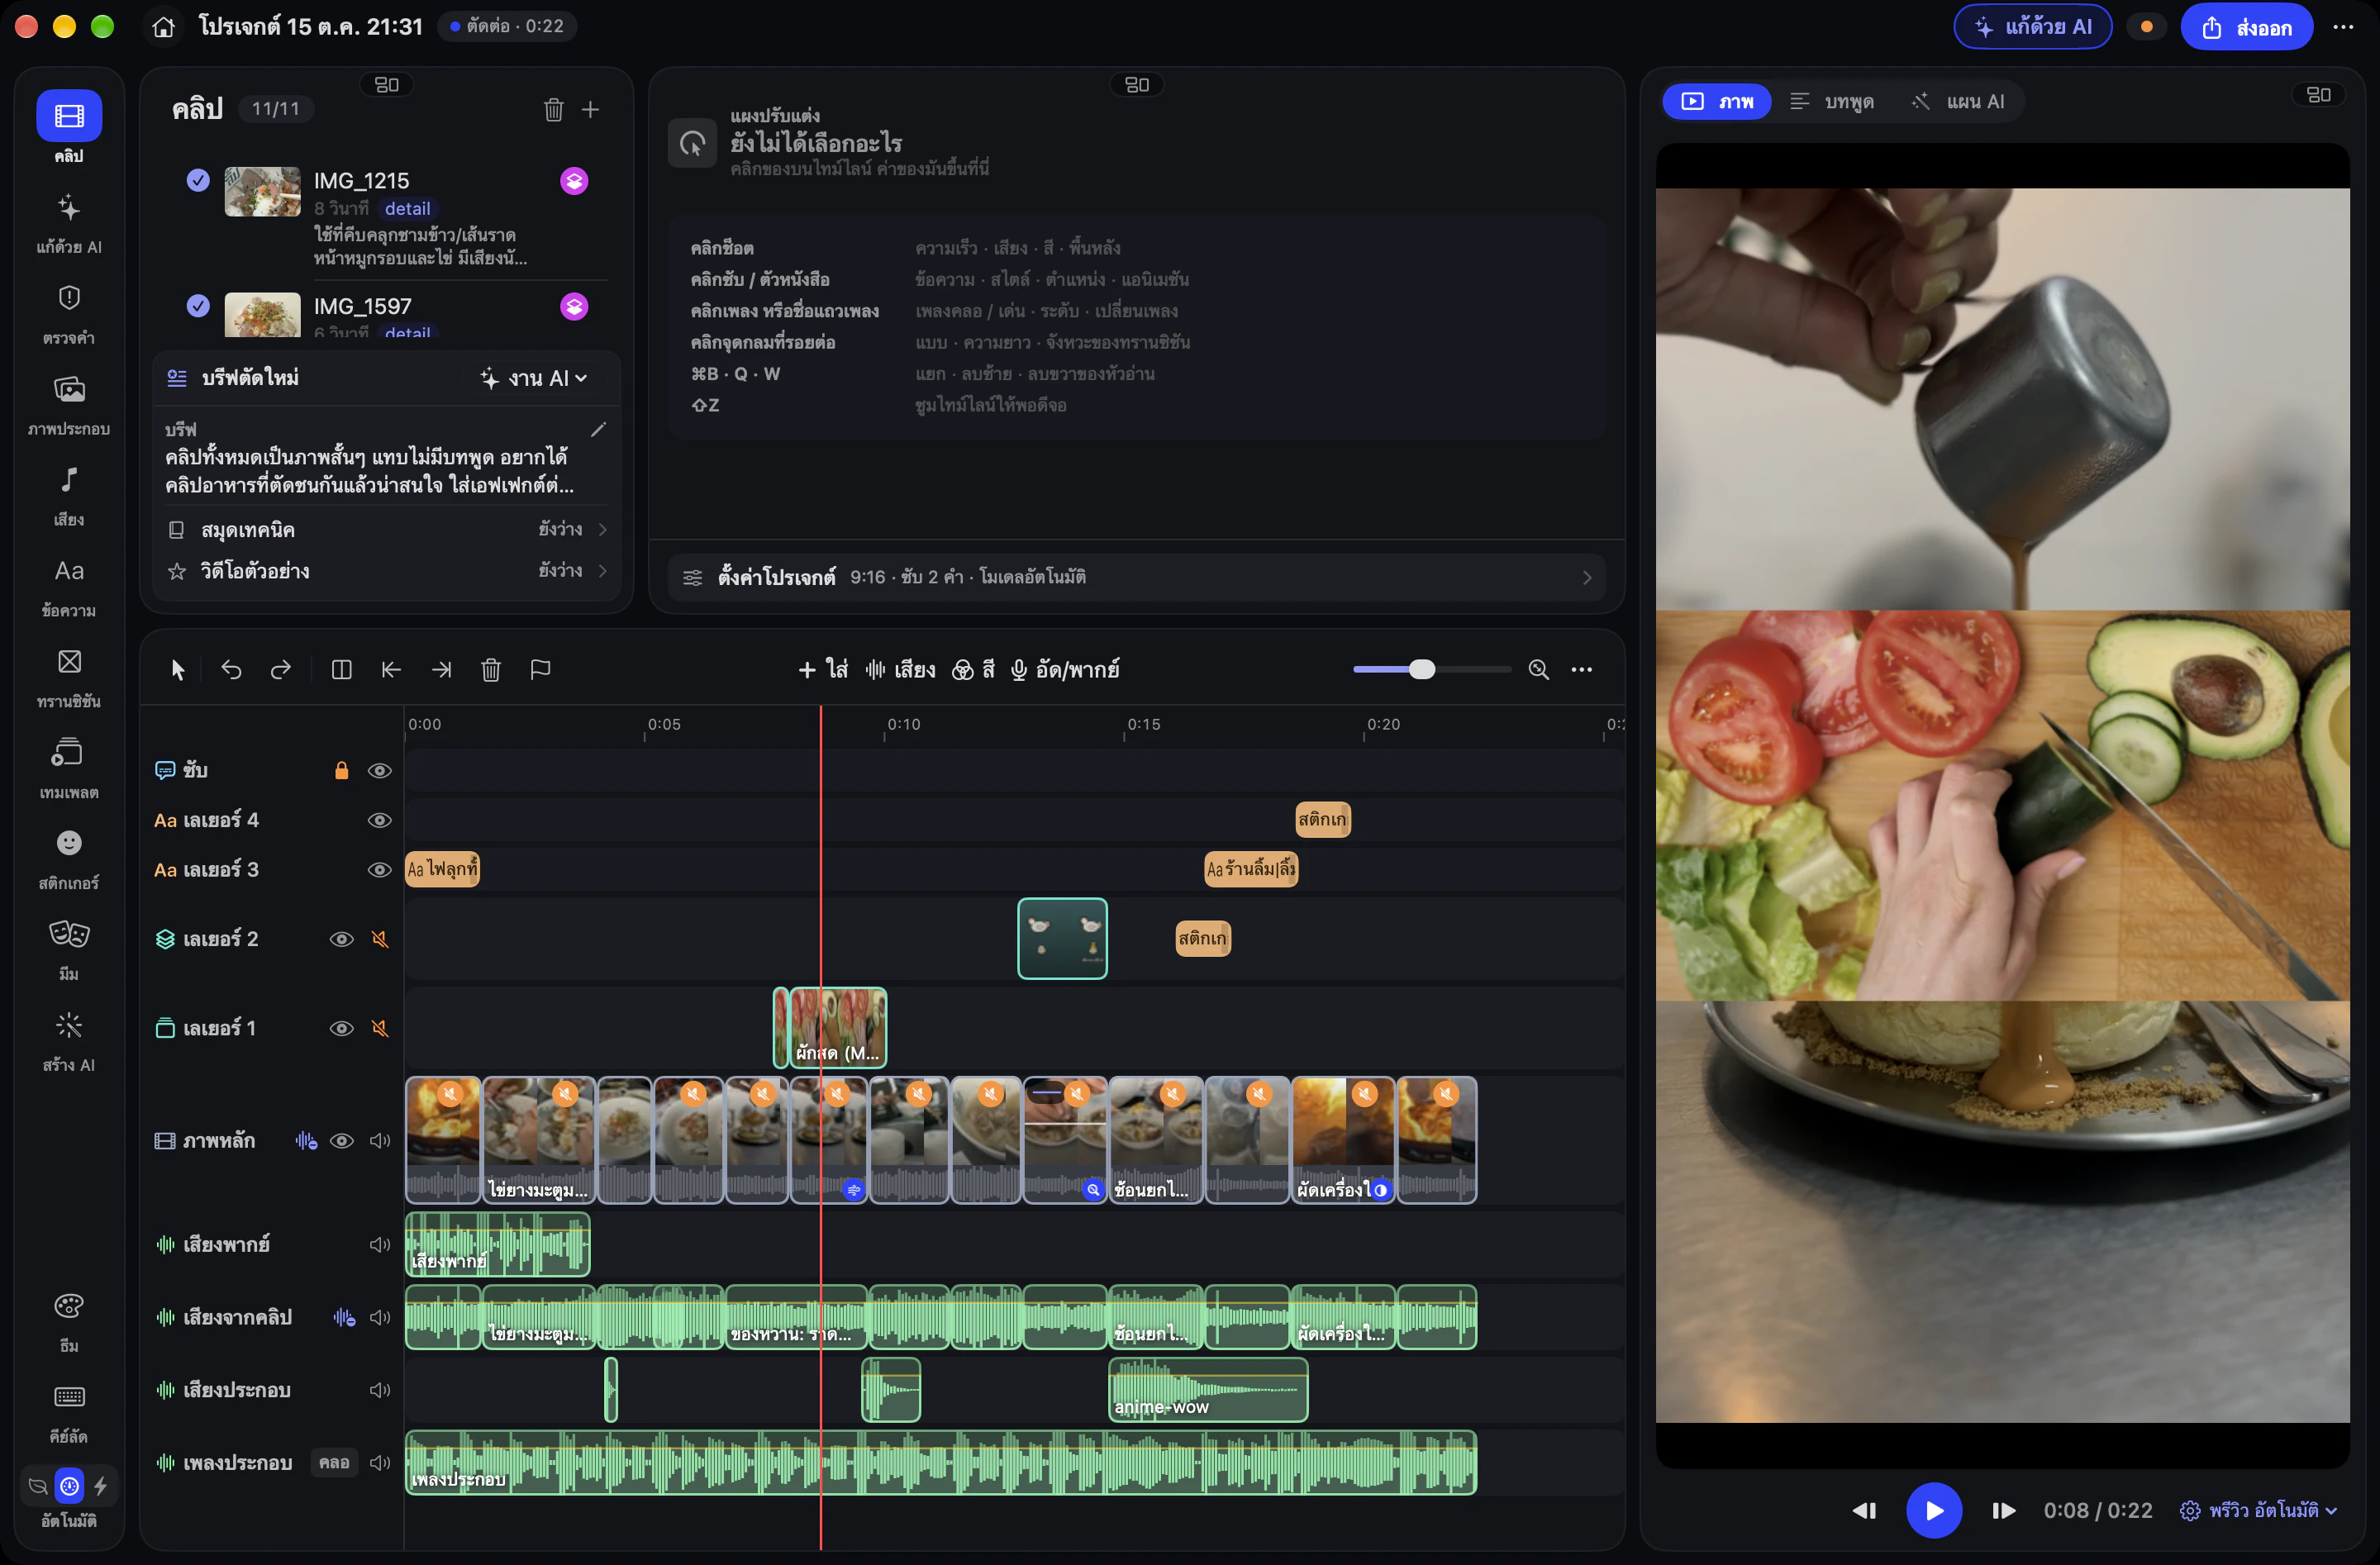The width and height of the screenshot is (2380, 1565).
Task: Hide the เลเยอร์ 3 track with eye icon
Action: [379, 870]
